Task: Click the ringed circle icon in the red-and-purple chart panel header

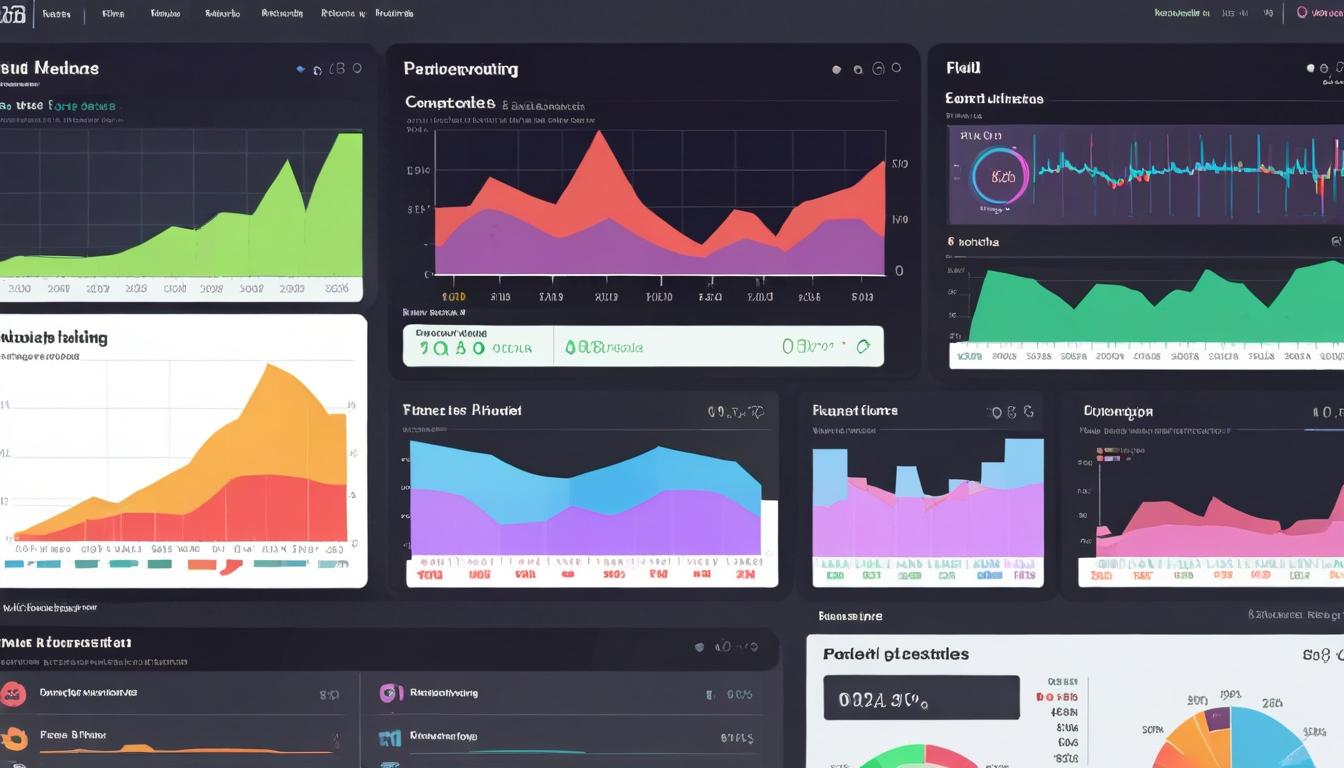Action: 878,69
